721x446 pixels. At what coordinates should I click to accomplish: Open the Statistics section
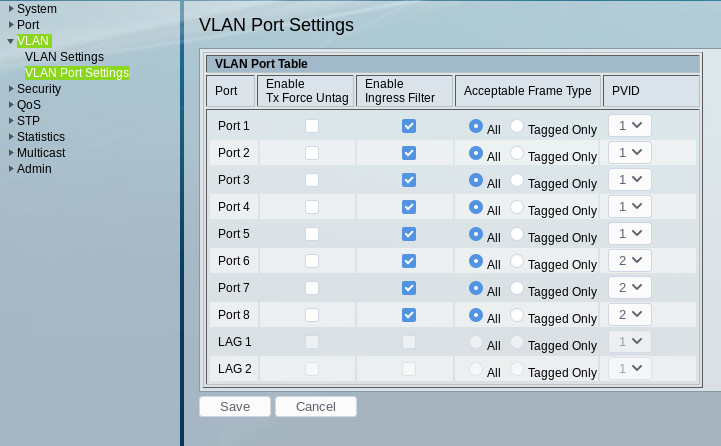(x=40, y=137)
